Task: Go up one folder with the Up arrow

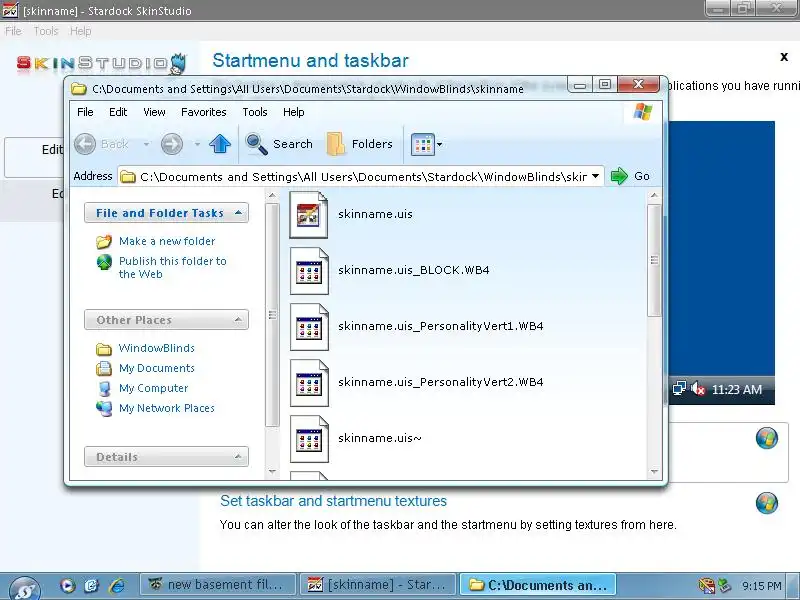Action: (220, 144)
